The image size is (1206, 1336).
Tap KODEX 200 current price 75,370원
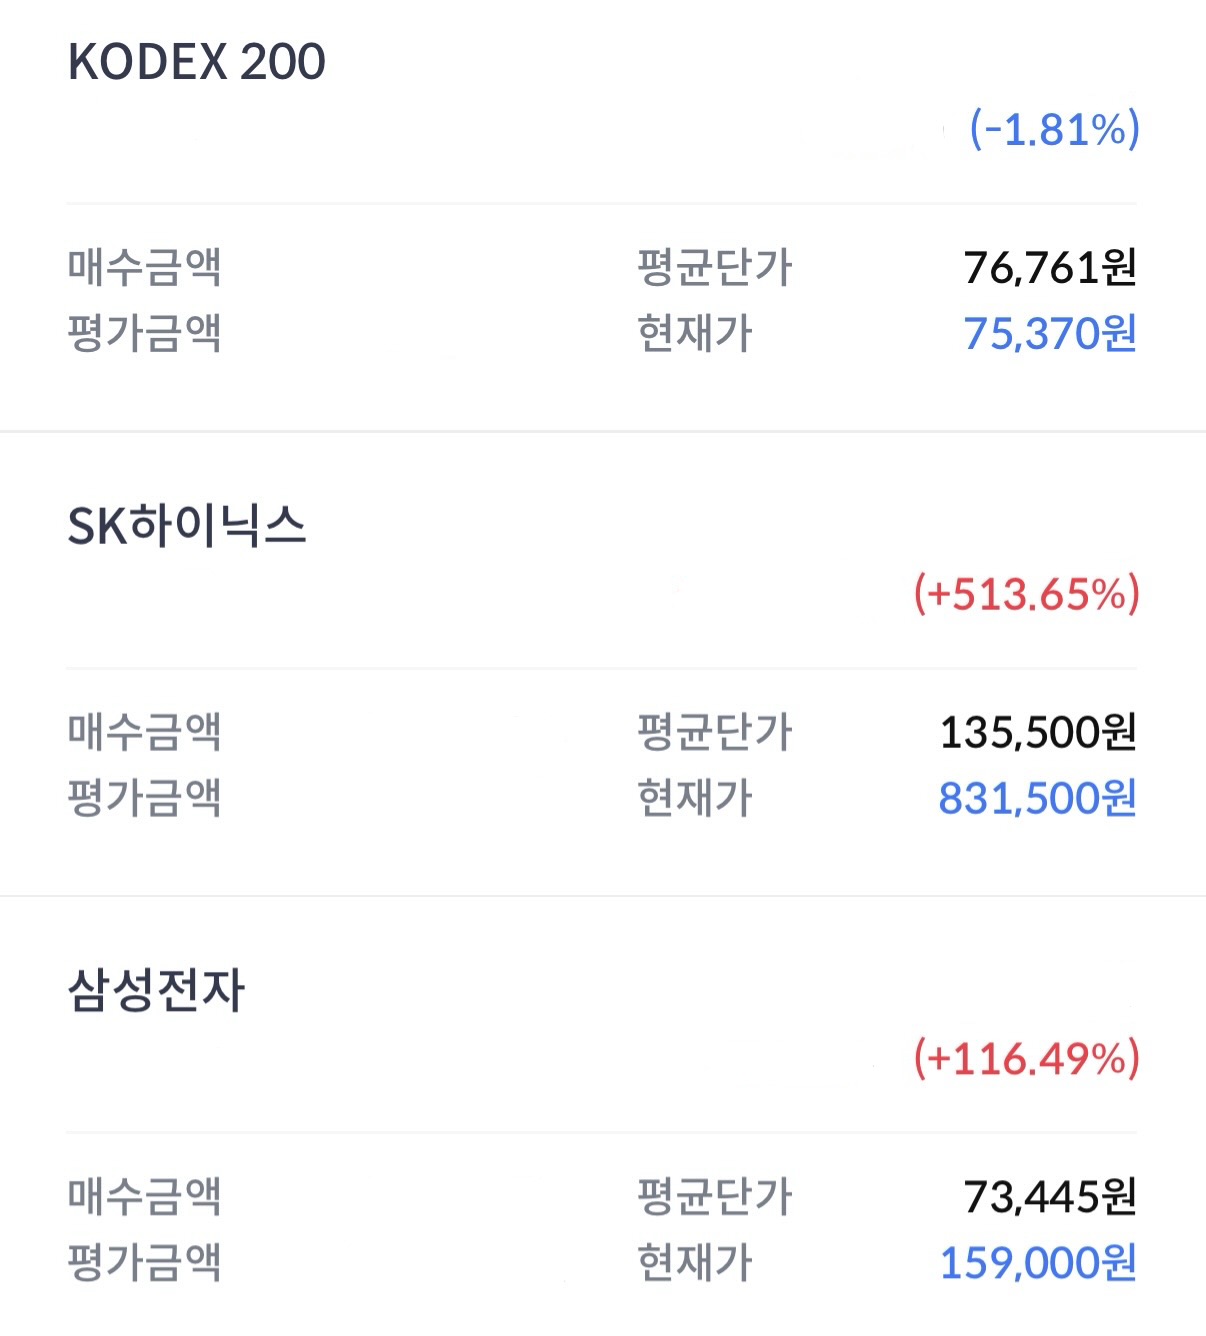(1050, 334)
